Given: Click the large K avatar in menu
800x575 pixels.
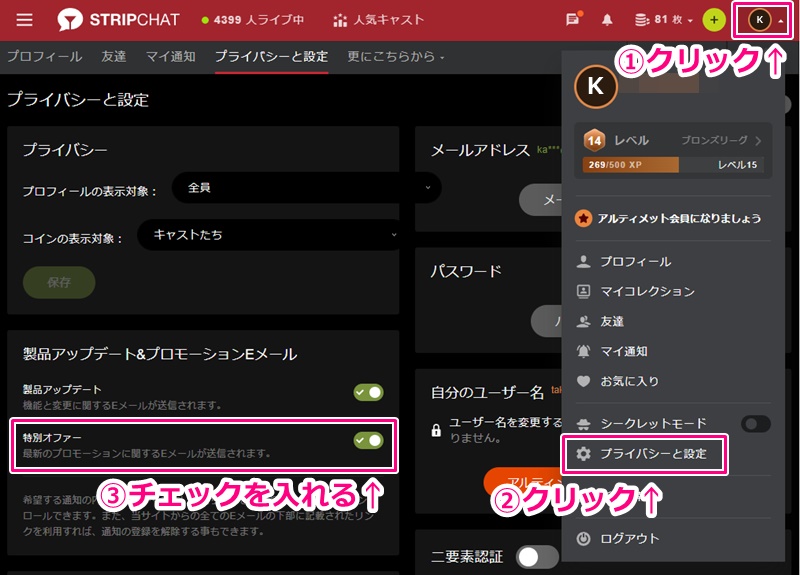Looking at the screenshot, I should 595,87.
